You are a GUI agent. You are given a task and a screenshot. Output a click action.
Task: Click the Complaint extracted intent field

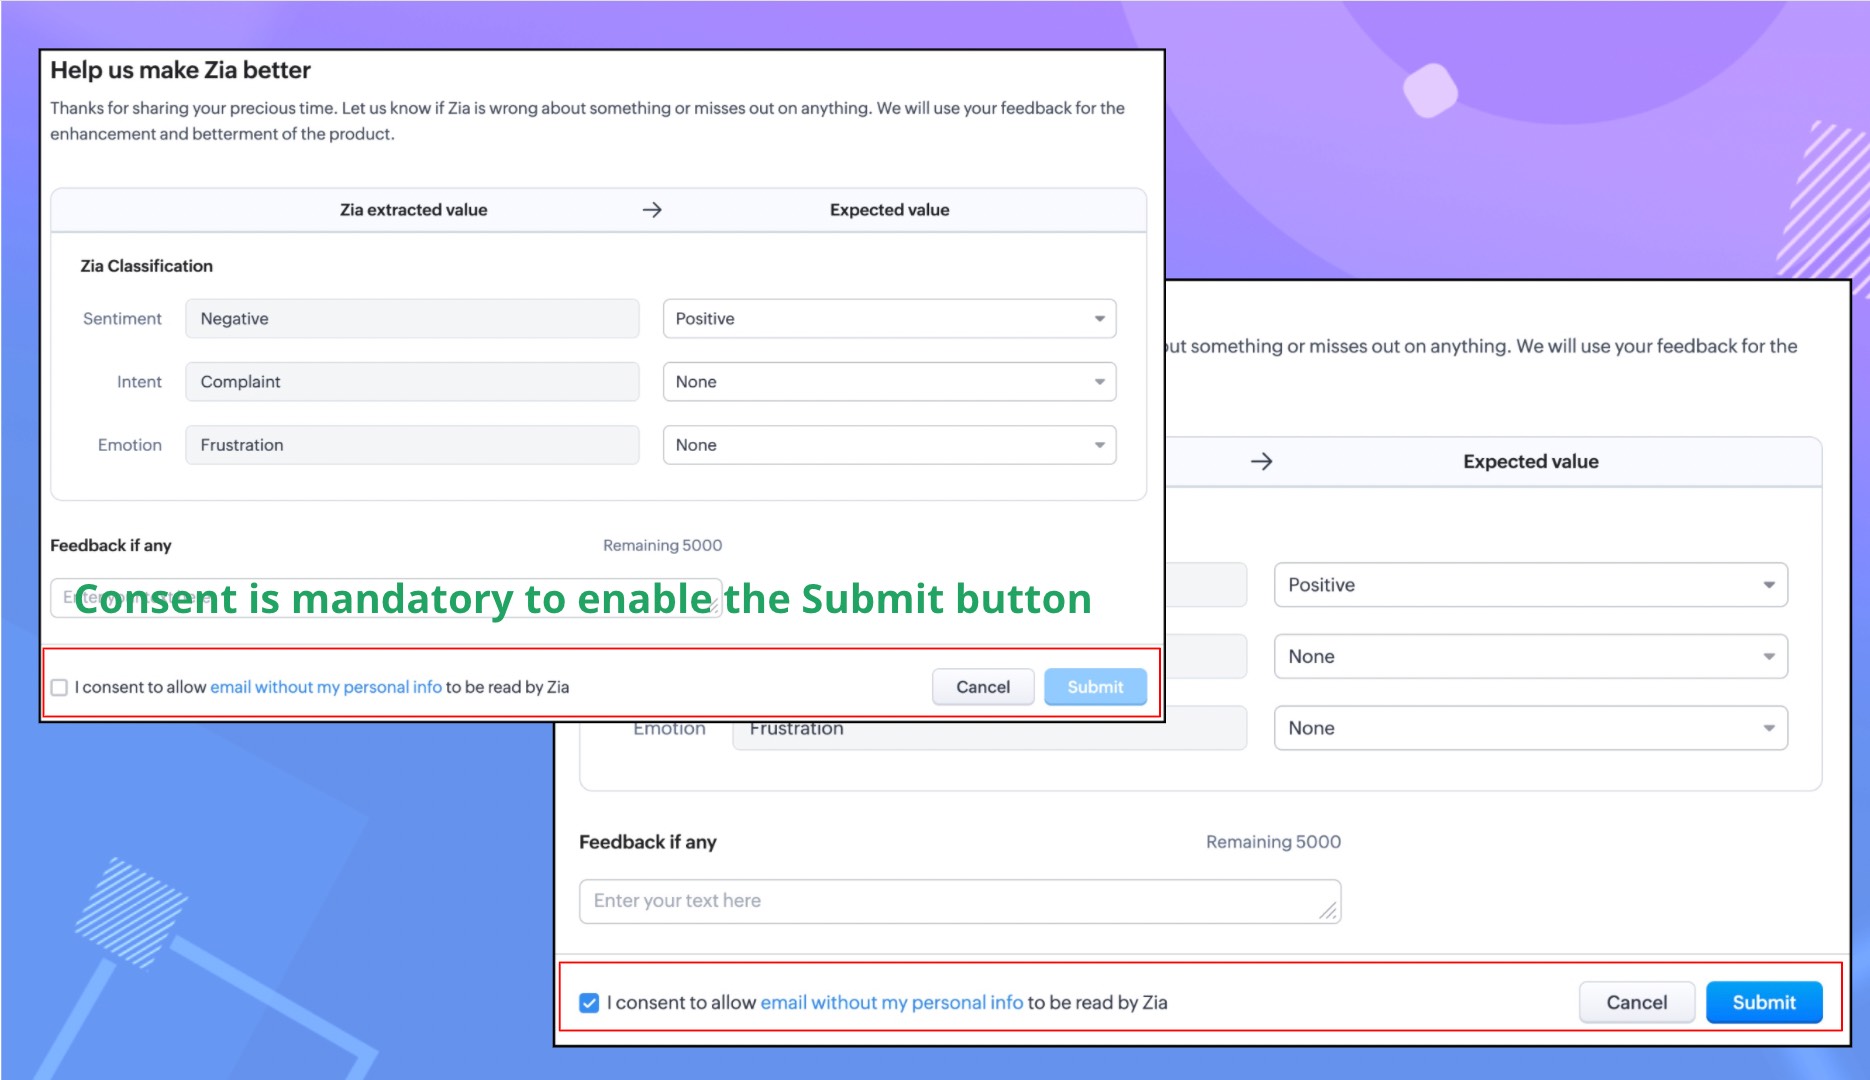(412, 382)
